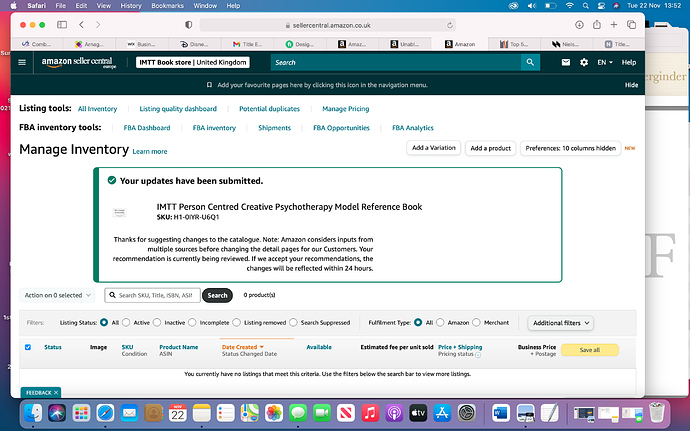690x431 pixels.
Task: Open Finder from the dock
Action: pyautogui.click(x=33, y=413)
